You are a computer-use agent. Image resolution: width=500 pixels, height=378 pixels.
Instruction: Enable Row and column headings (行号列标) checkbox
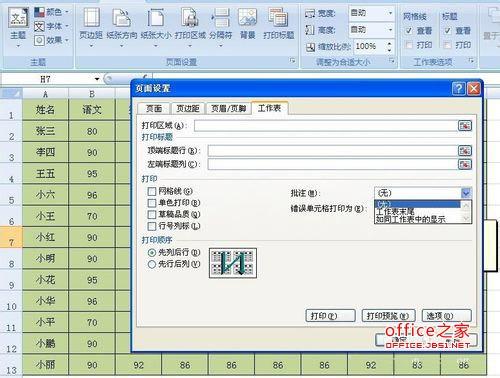pyautogui.click(x=152, y=226)
